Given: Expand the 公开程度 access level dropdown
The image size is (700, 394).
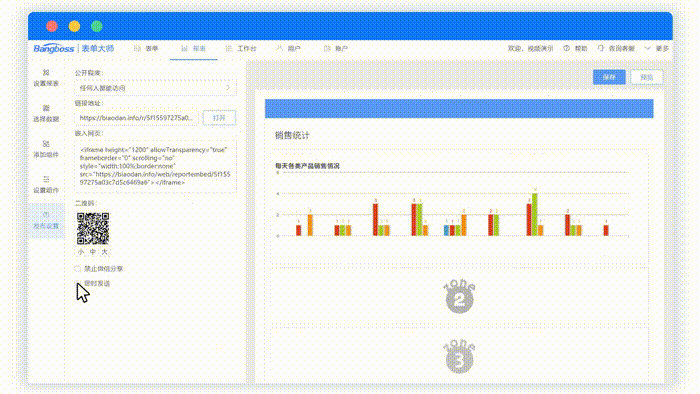Looking at the screenshot, I should click(x=155, y=88).
